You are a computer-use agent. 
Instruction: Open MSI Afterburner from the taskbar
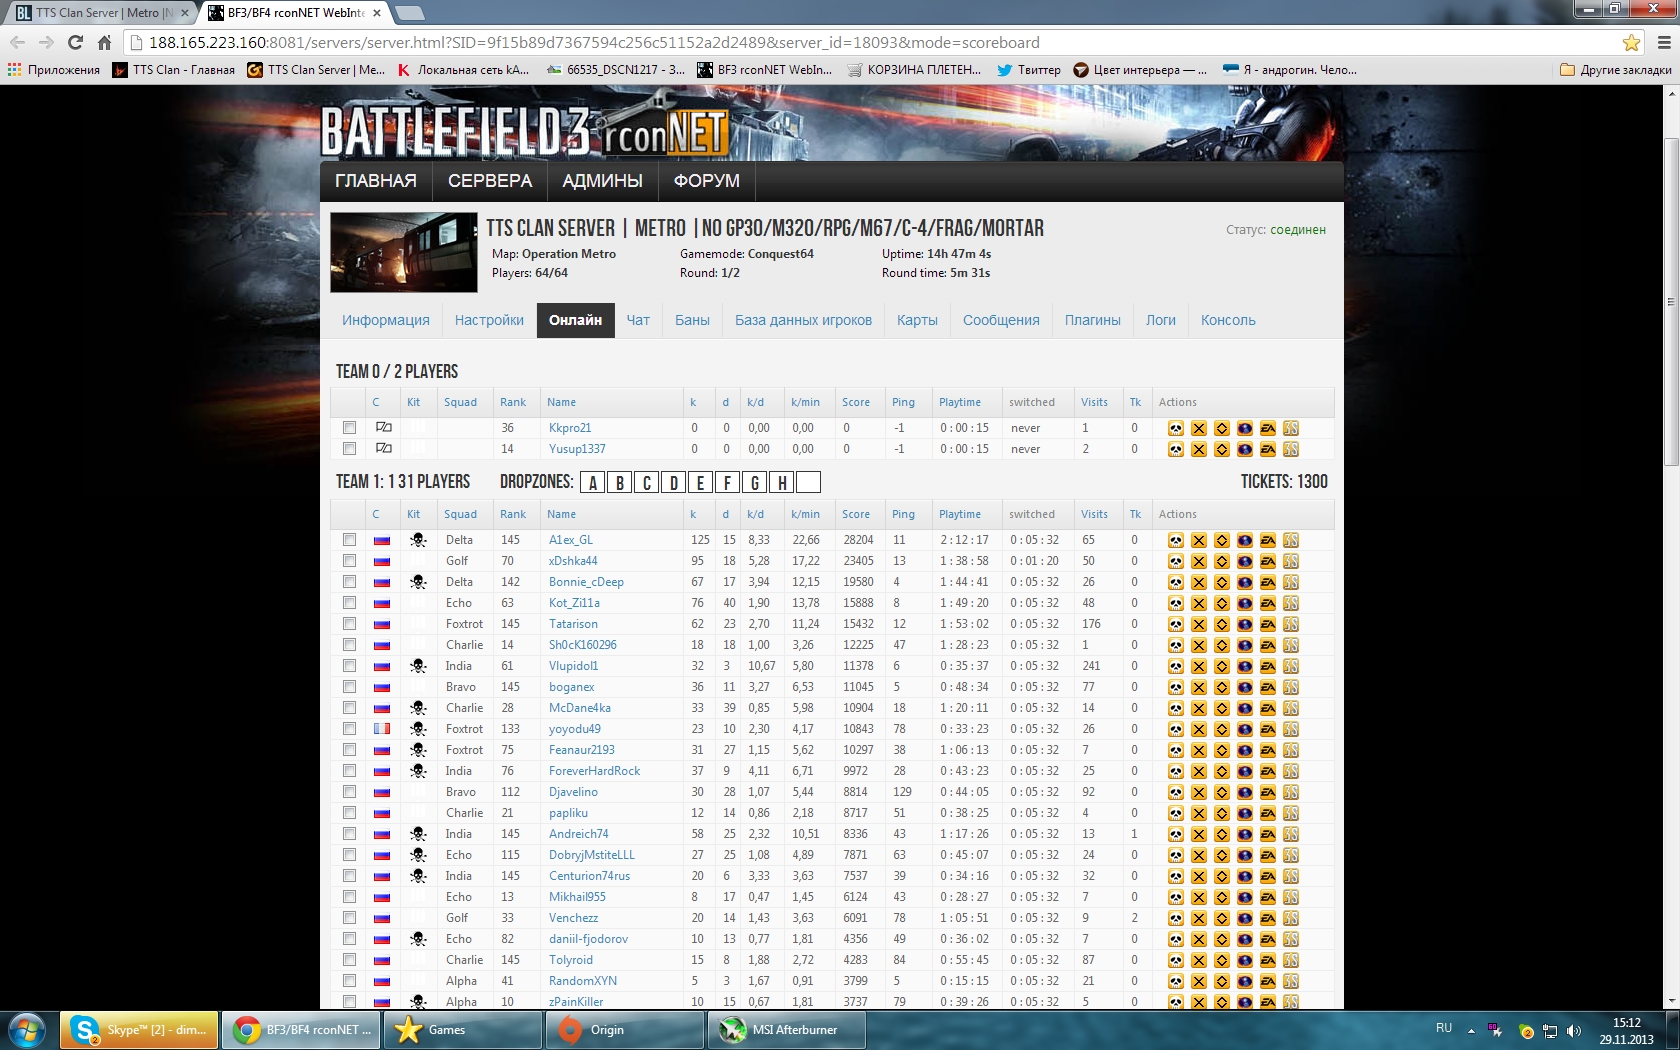click(787, 1030)
